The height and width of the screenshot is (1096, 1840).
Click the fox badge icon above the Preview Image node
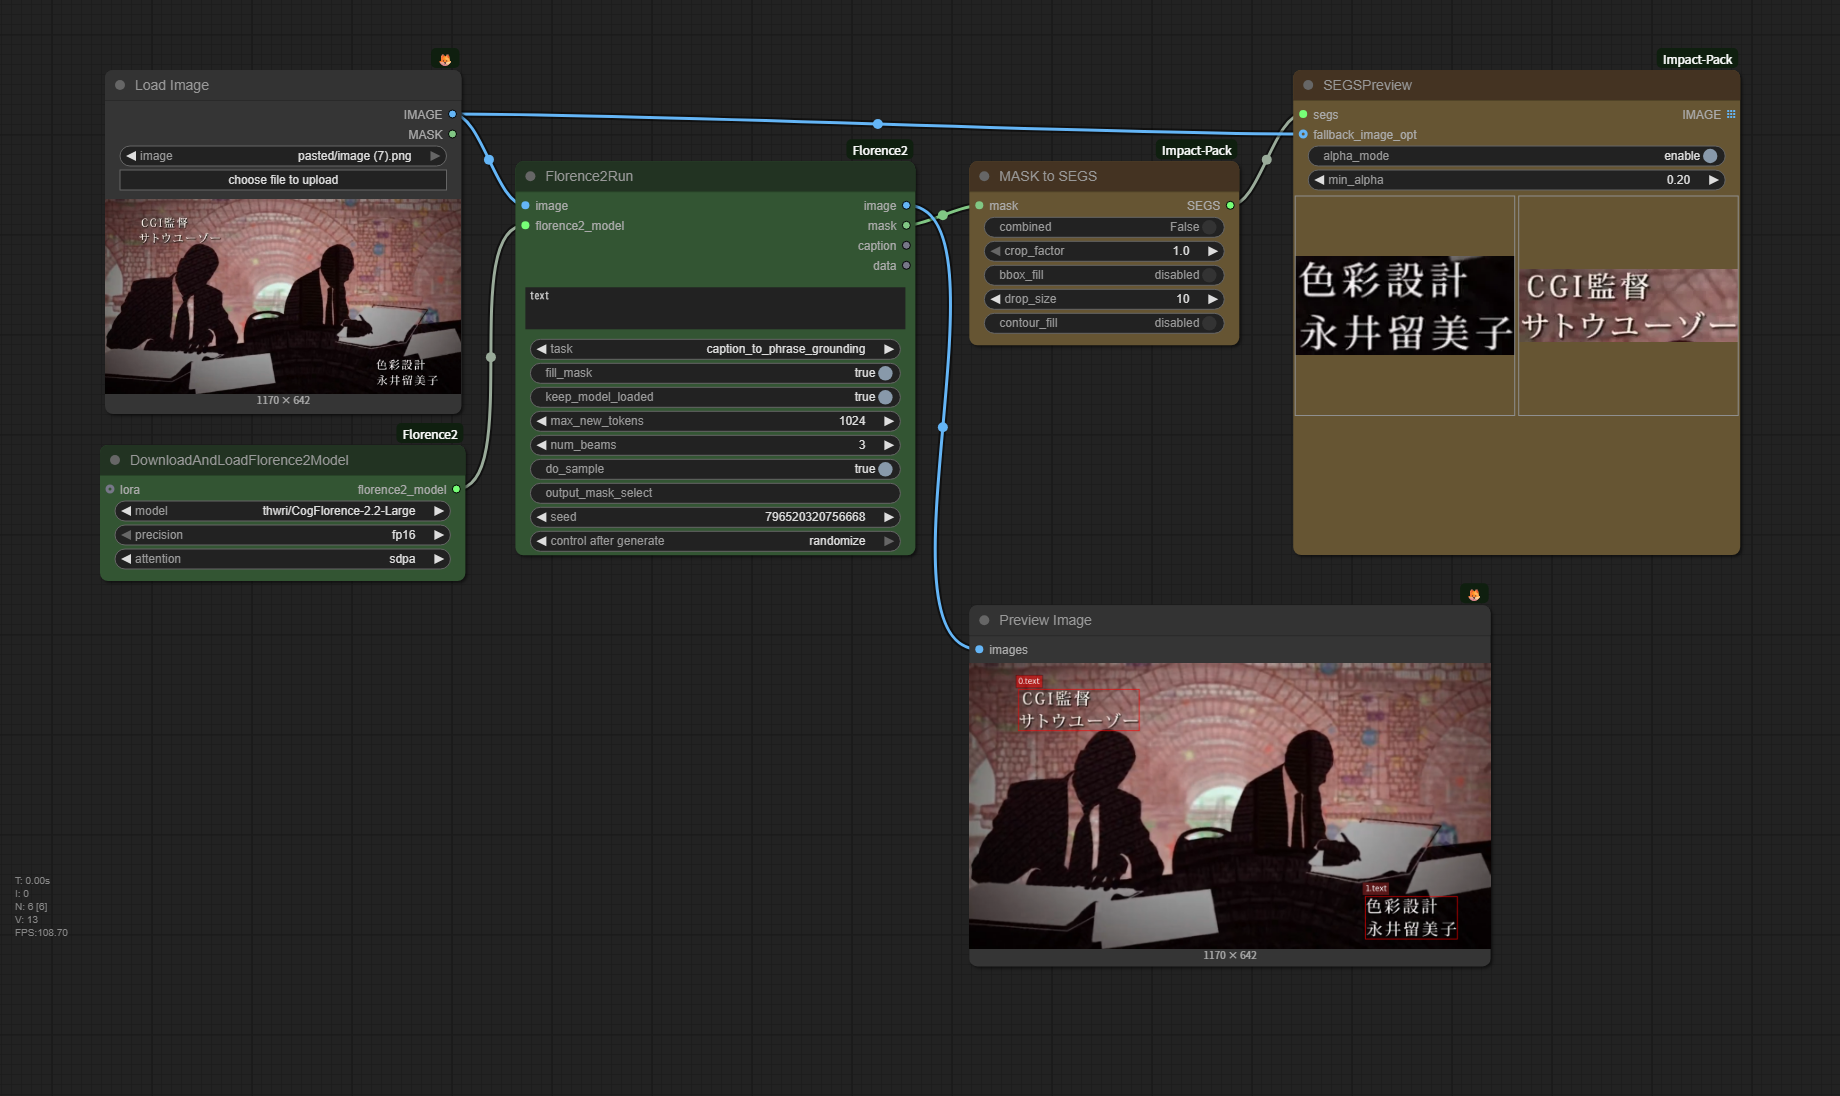coord(1474,594)
